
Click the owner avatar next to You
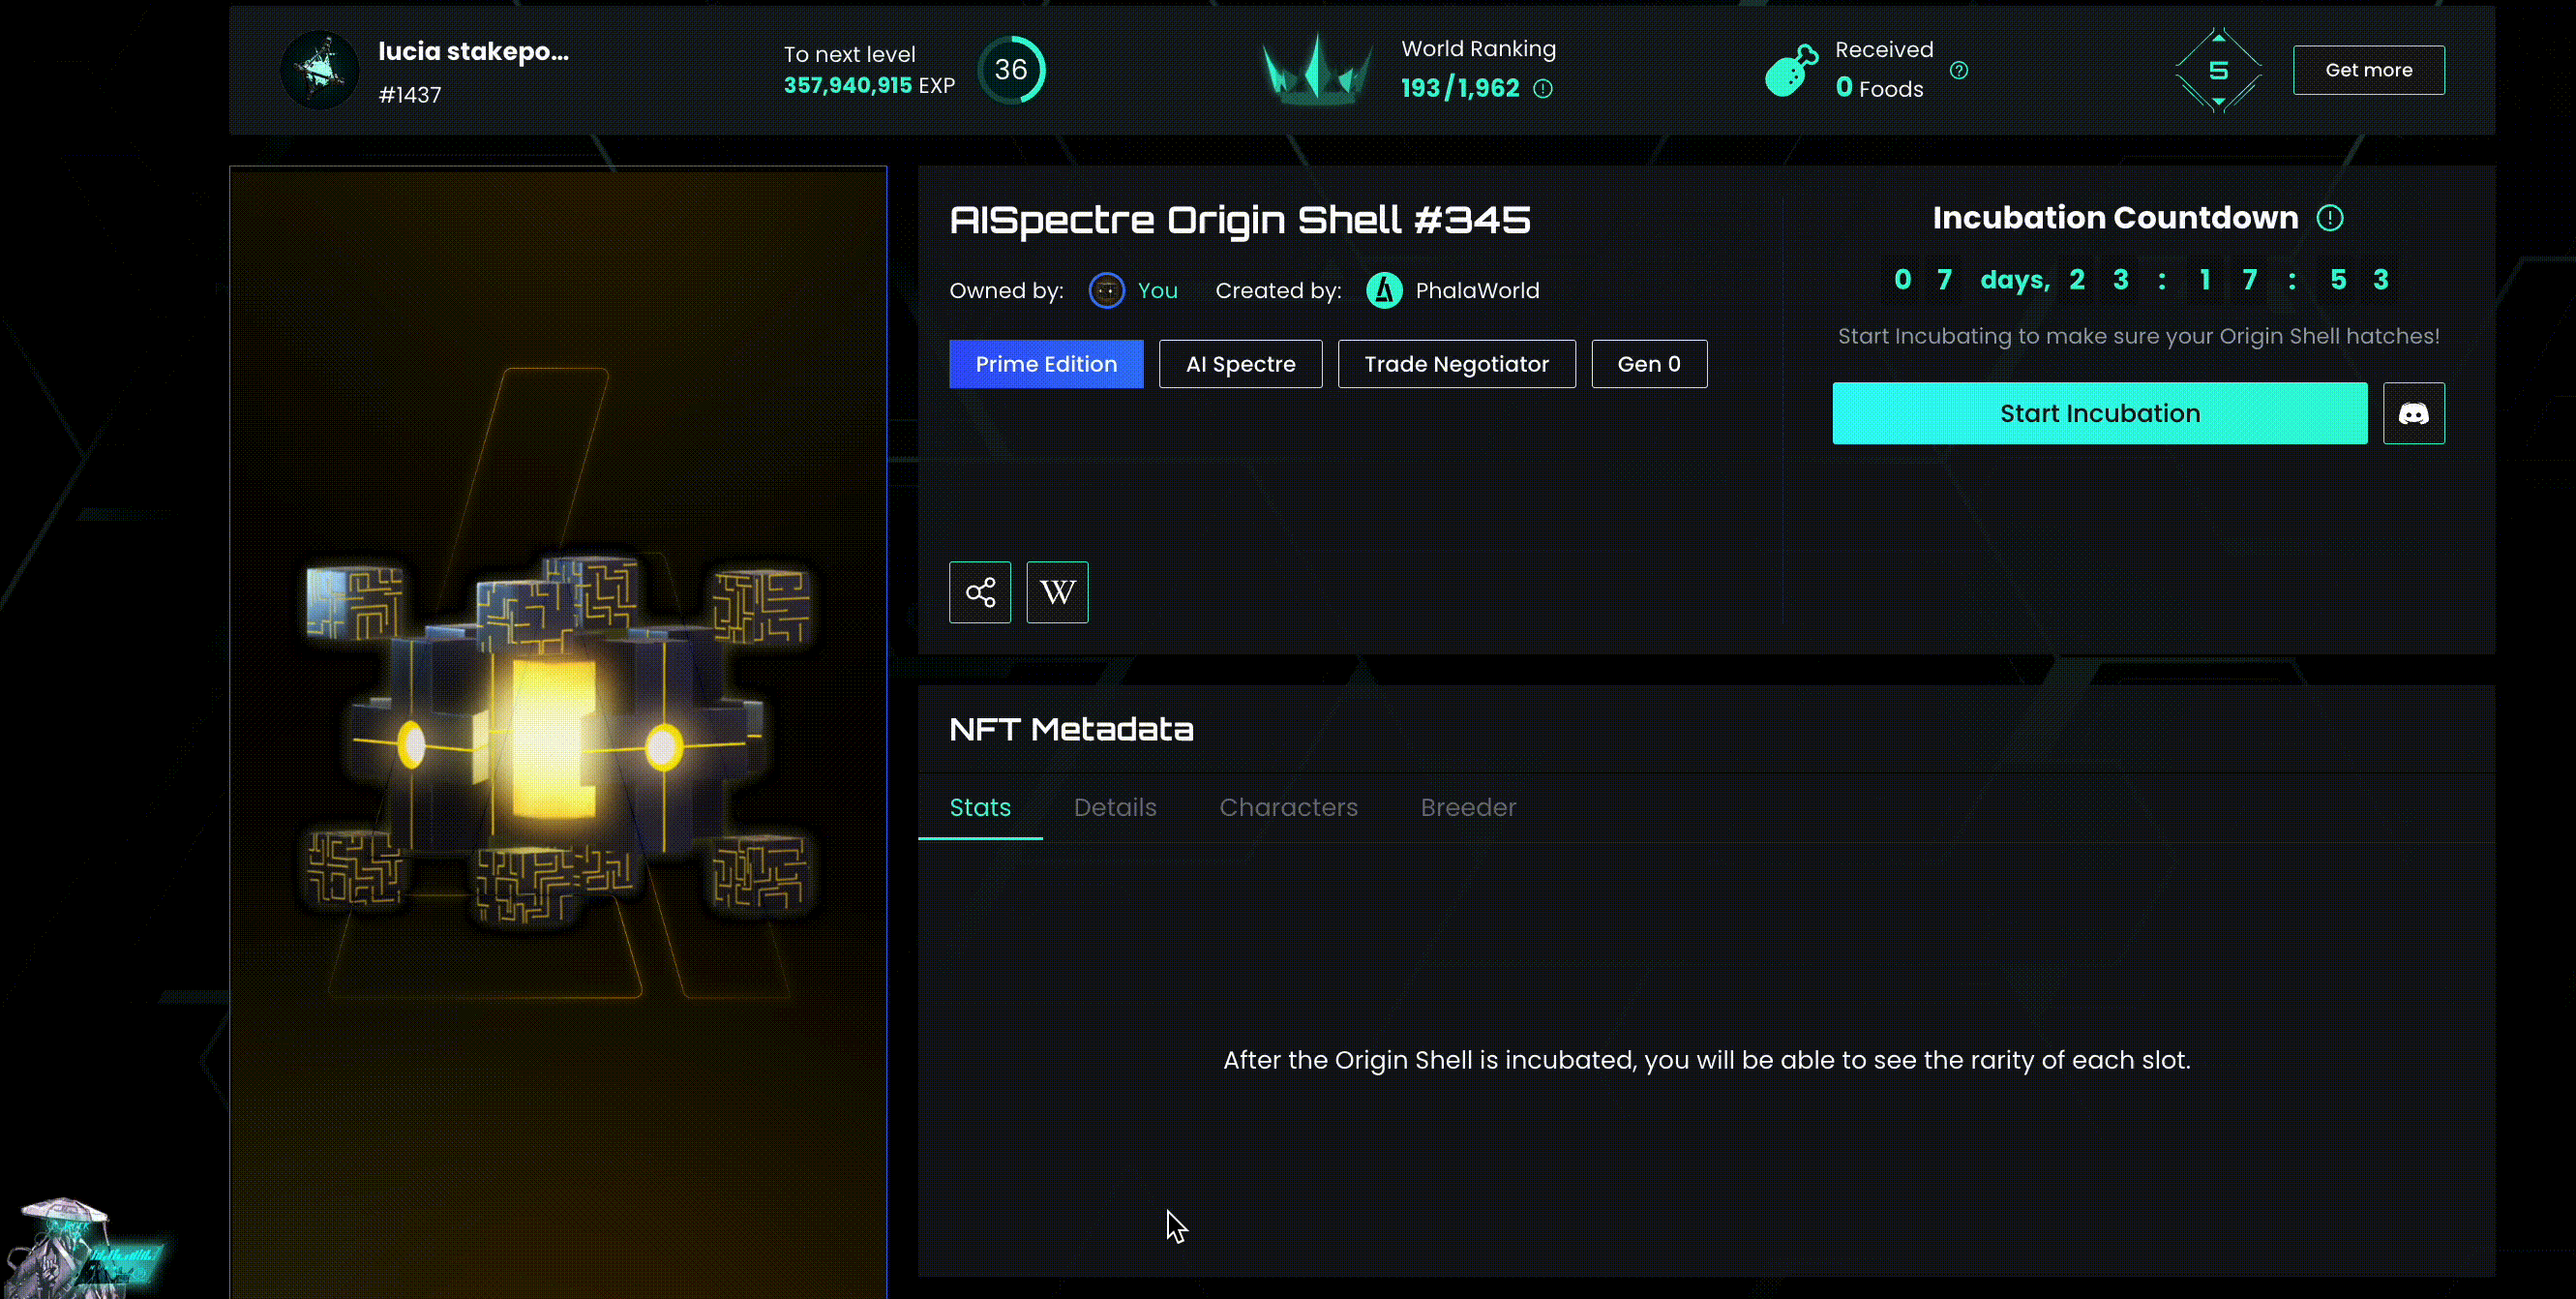coord(1106,291)
